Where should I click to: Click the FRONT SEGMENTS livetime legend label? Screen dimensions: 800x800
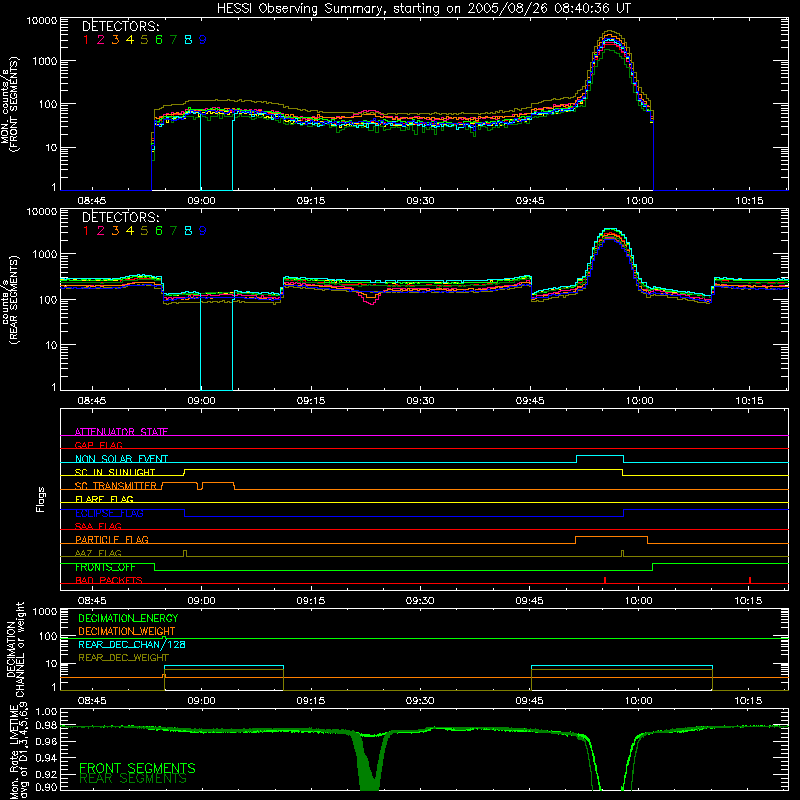[x=137, y=768]
